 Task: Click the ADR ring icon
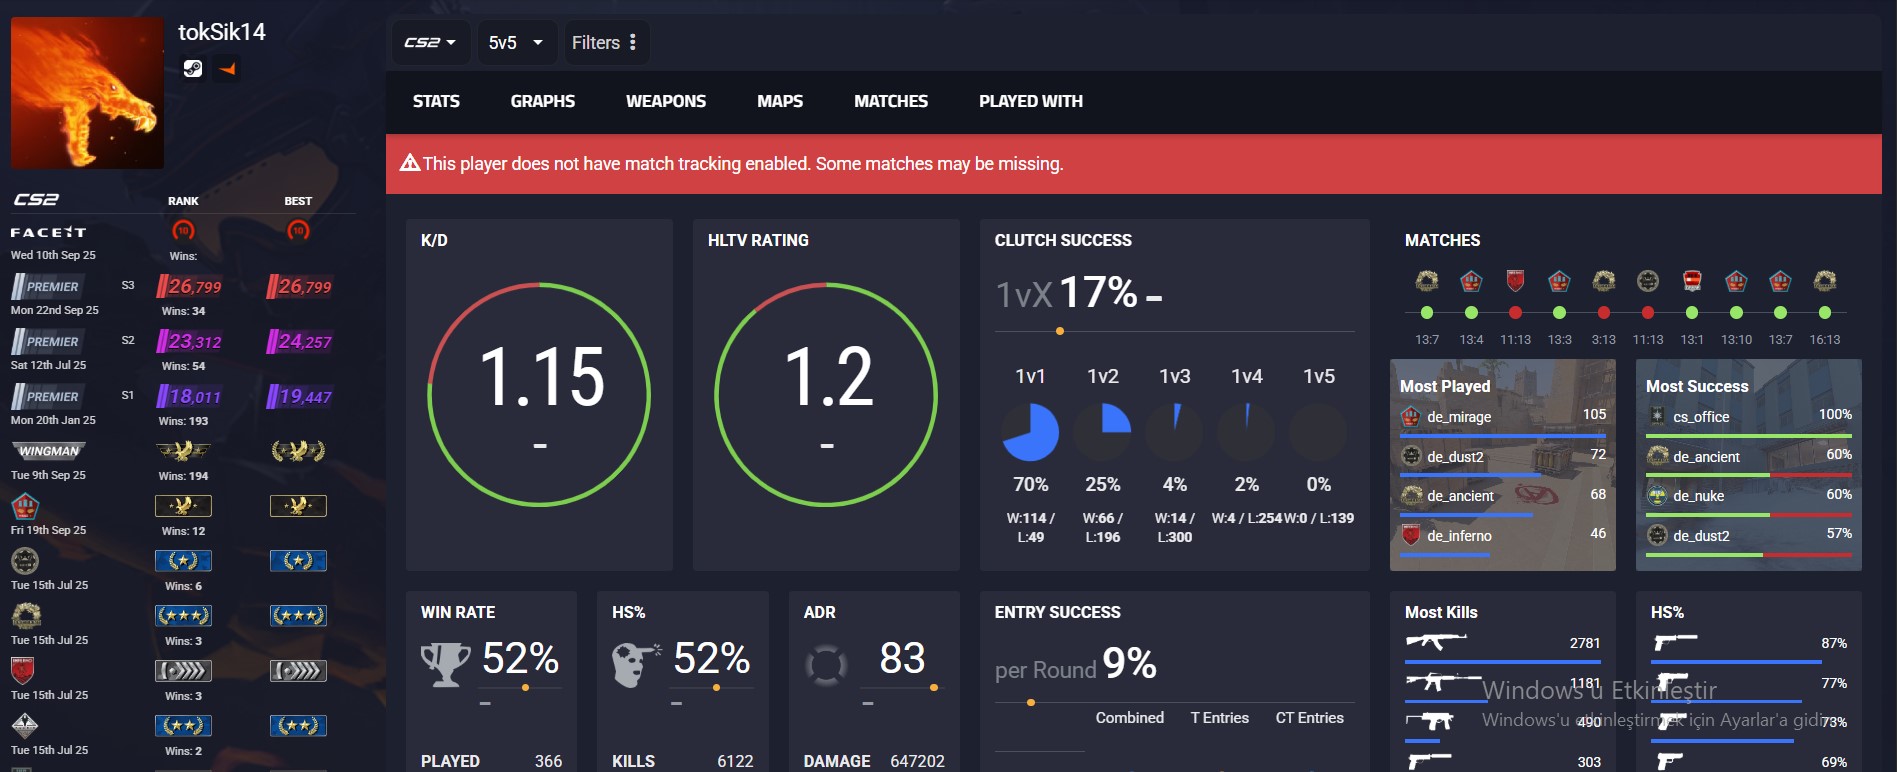pos(826,664)
